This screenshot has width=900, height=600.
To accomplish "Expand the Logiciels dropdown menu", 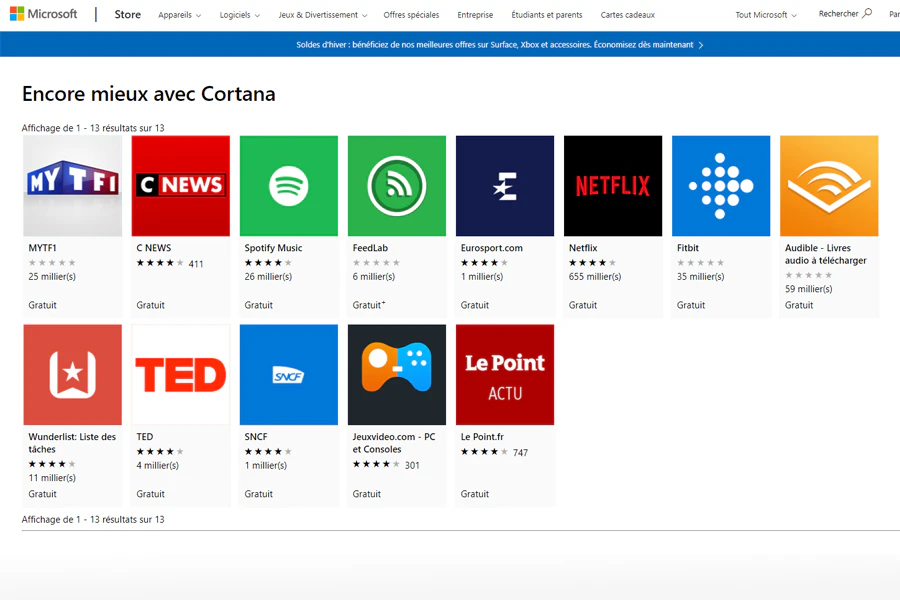I will click(240, 15).
